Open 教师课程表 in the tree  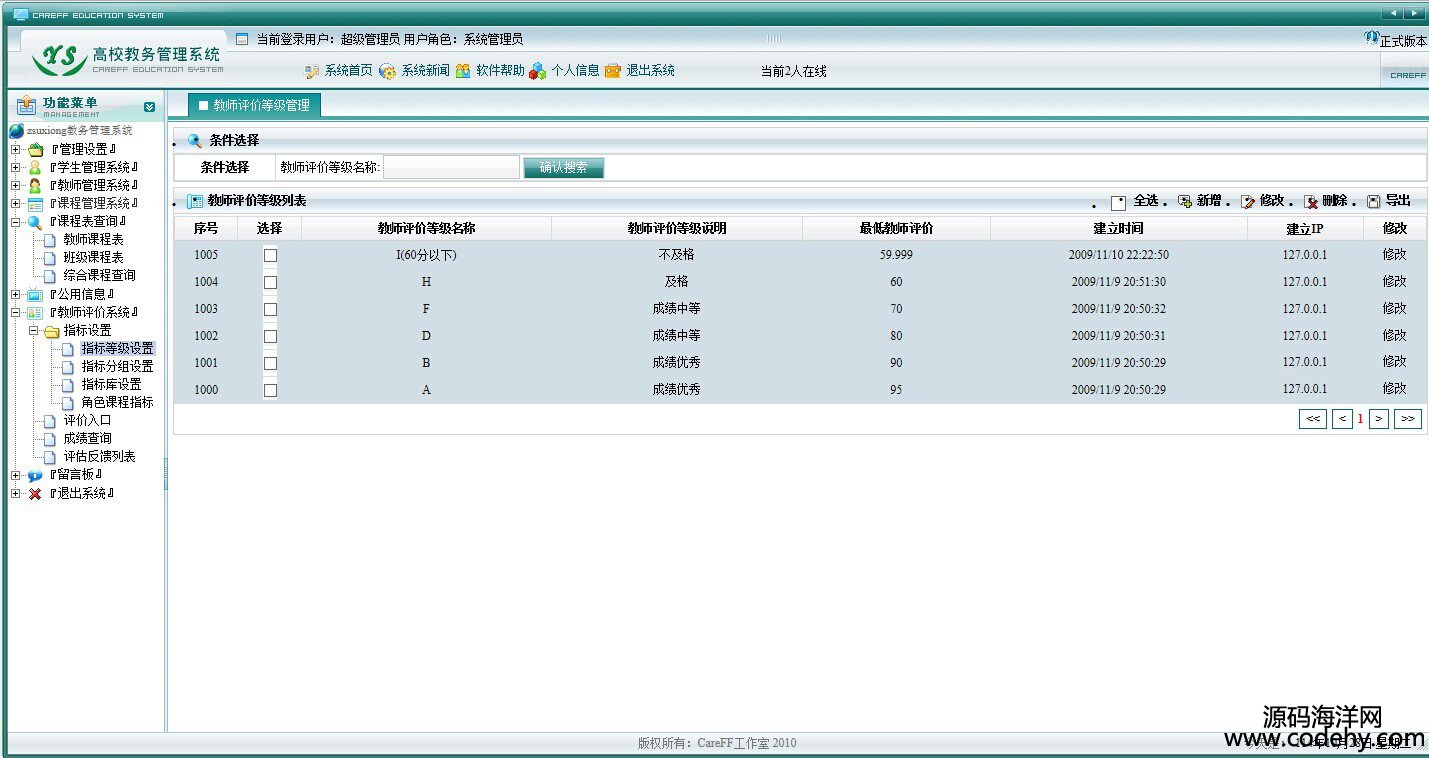[93, 240]
